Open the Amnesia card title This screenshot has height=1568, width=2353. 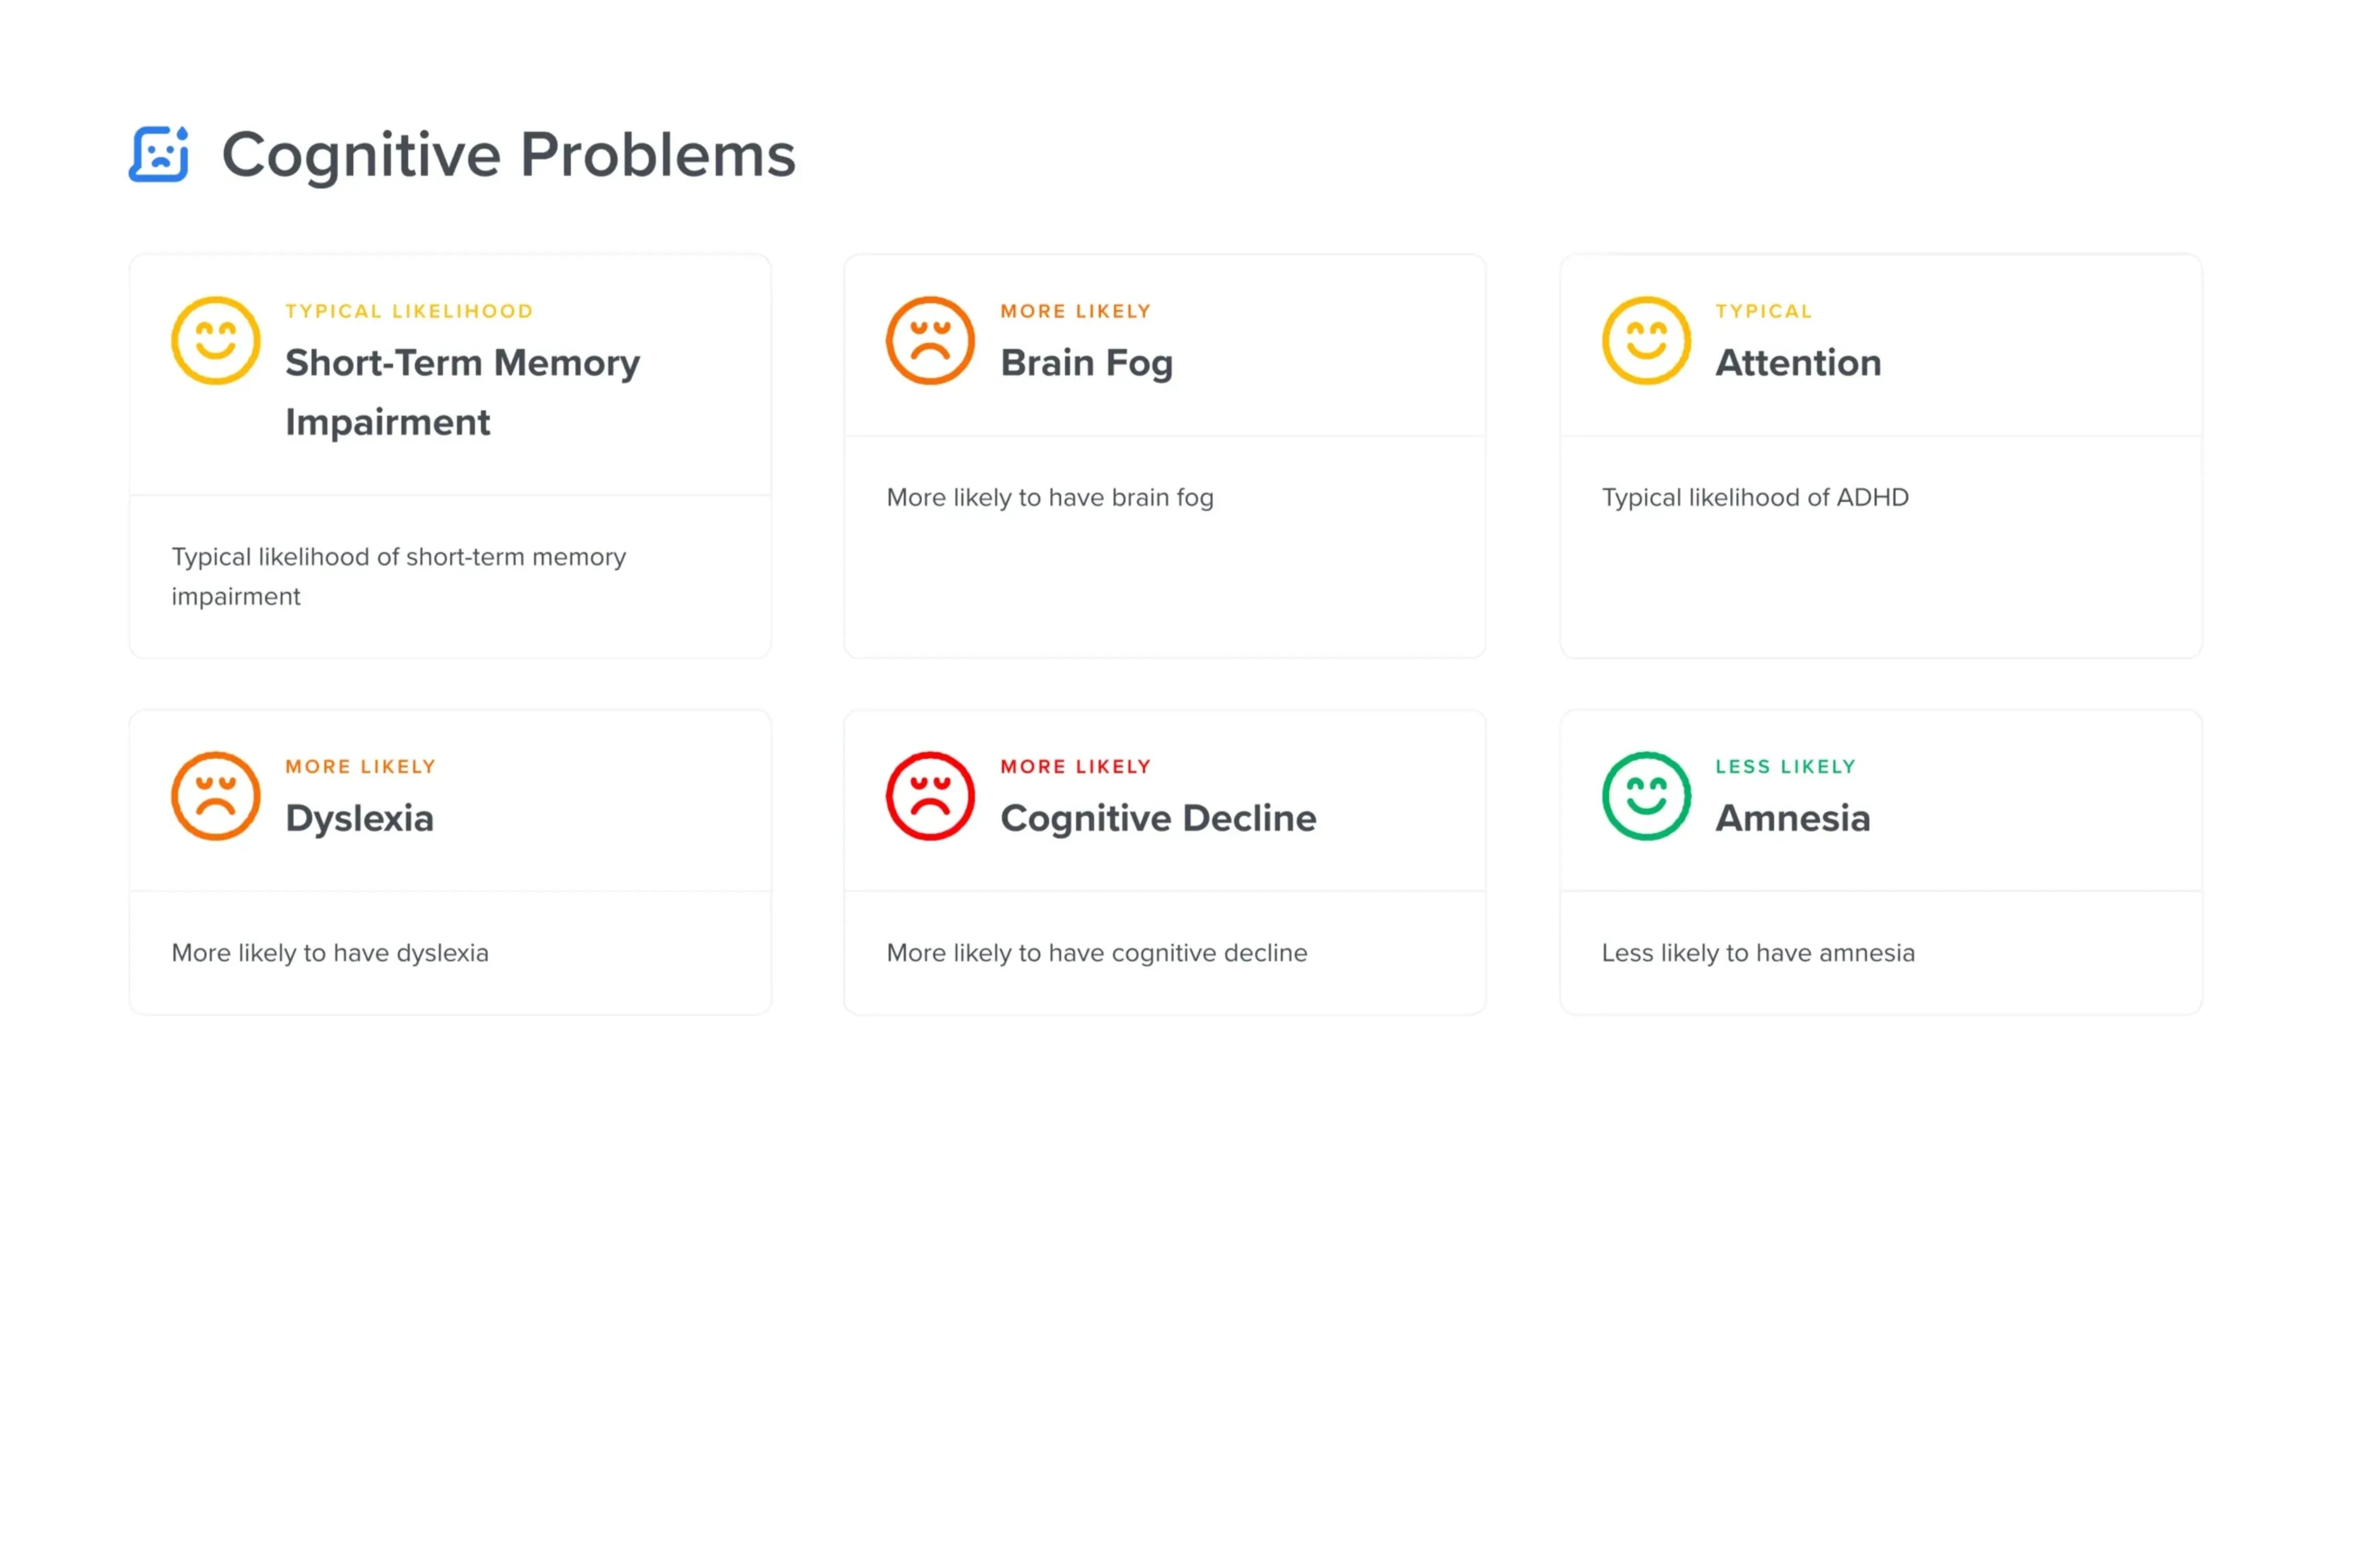[1792, 818]
